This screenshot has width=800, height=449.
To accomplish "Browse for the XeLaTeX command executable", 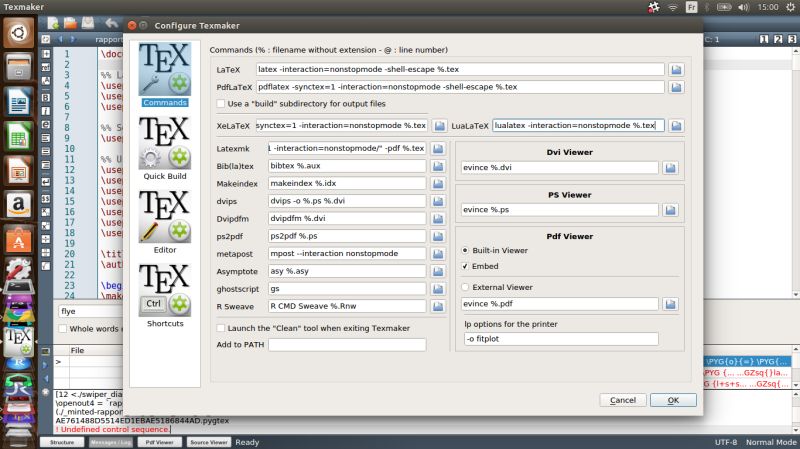I will click(439, 126).
